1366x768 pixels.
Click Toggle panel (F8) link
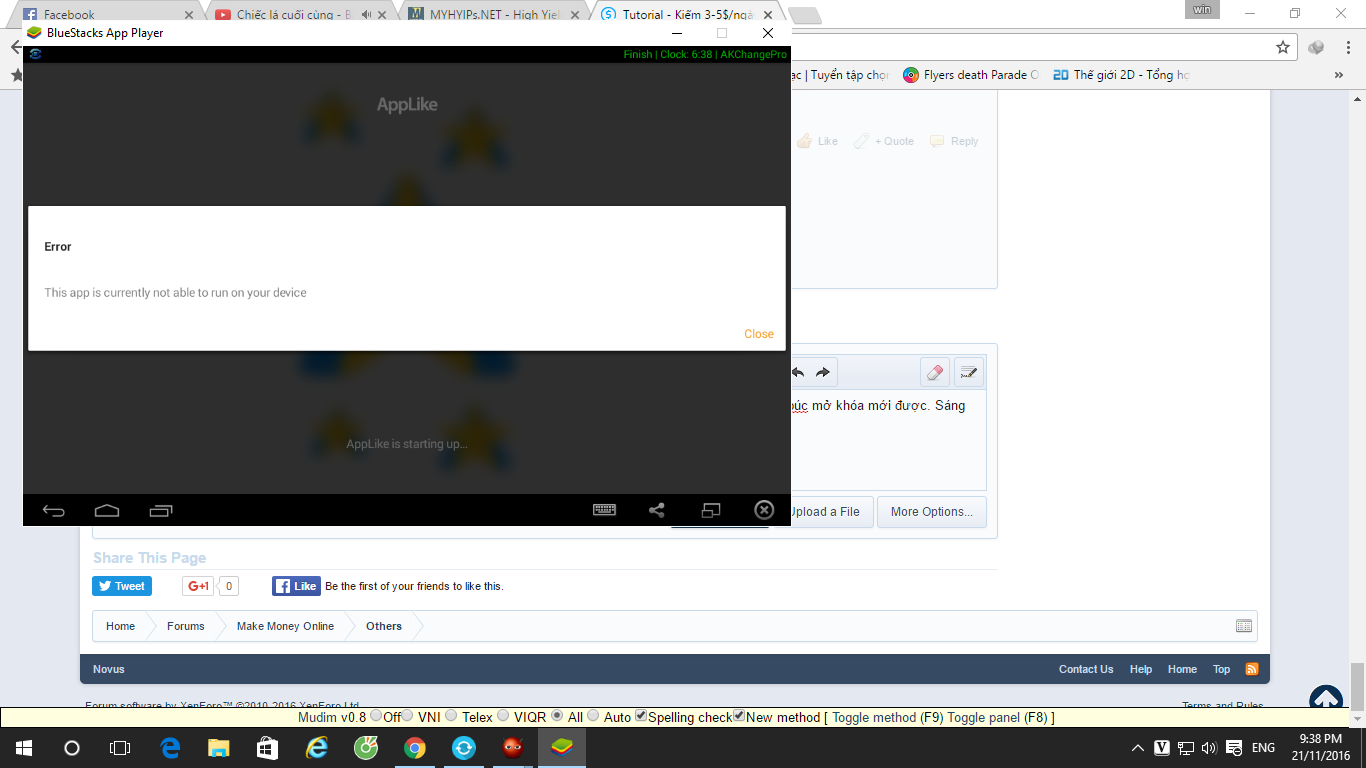point(997,717)
